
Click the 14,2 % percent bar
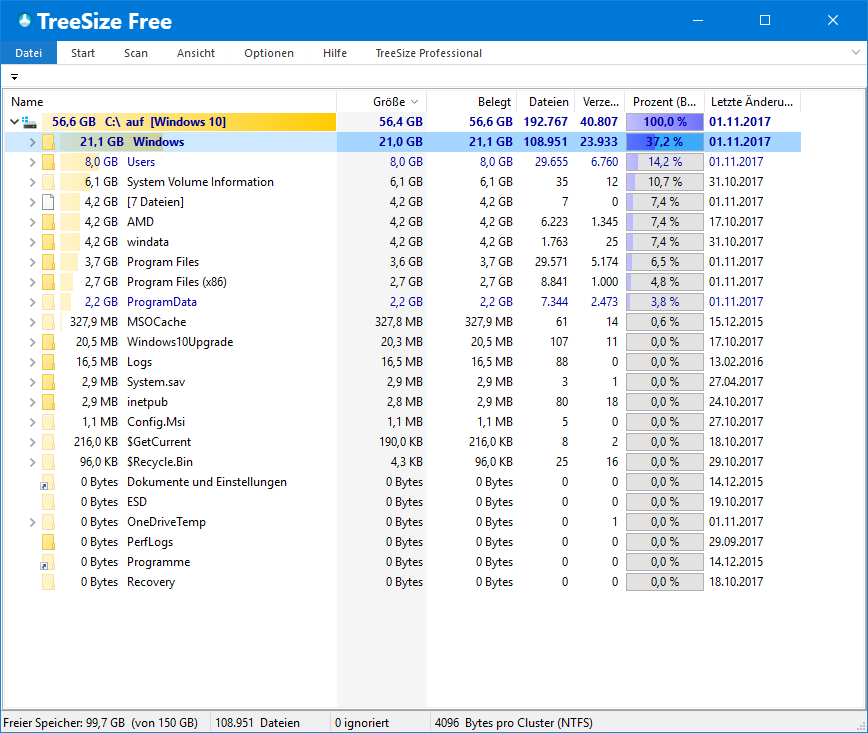665,162
